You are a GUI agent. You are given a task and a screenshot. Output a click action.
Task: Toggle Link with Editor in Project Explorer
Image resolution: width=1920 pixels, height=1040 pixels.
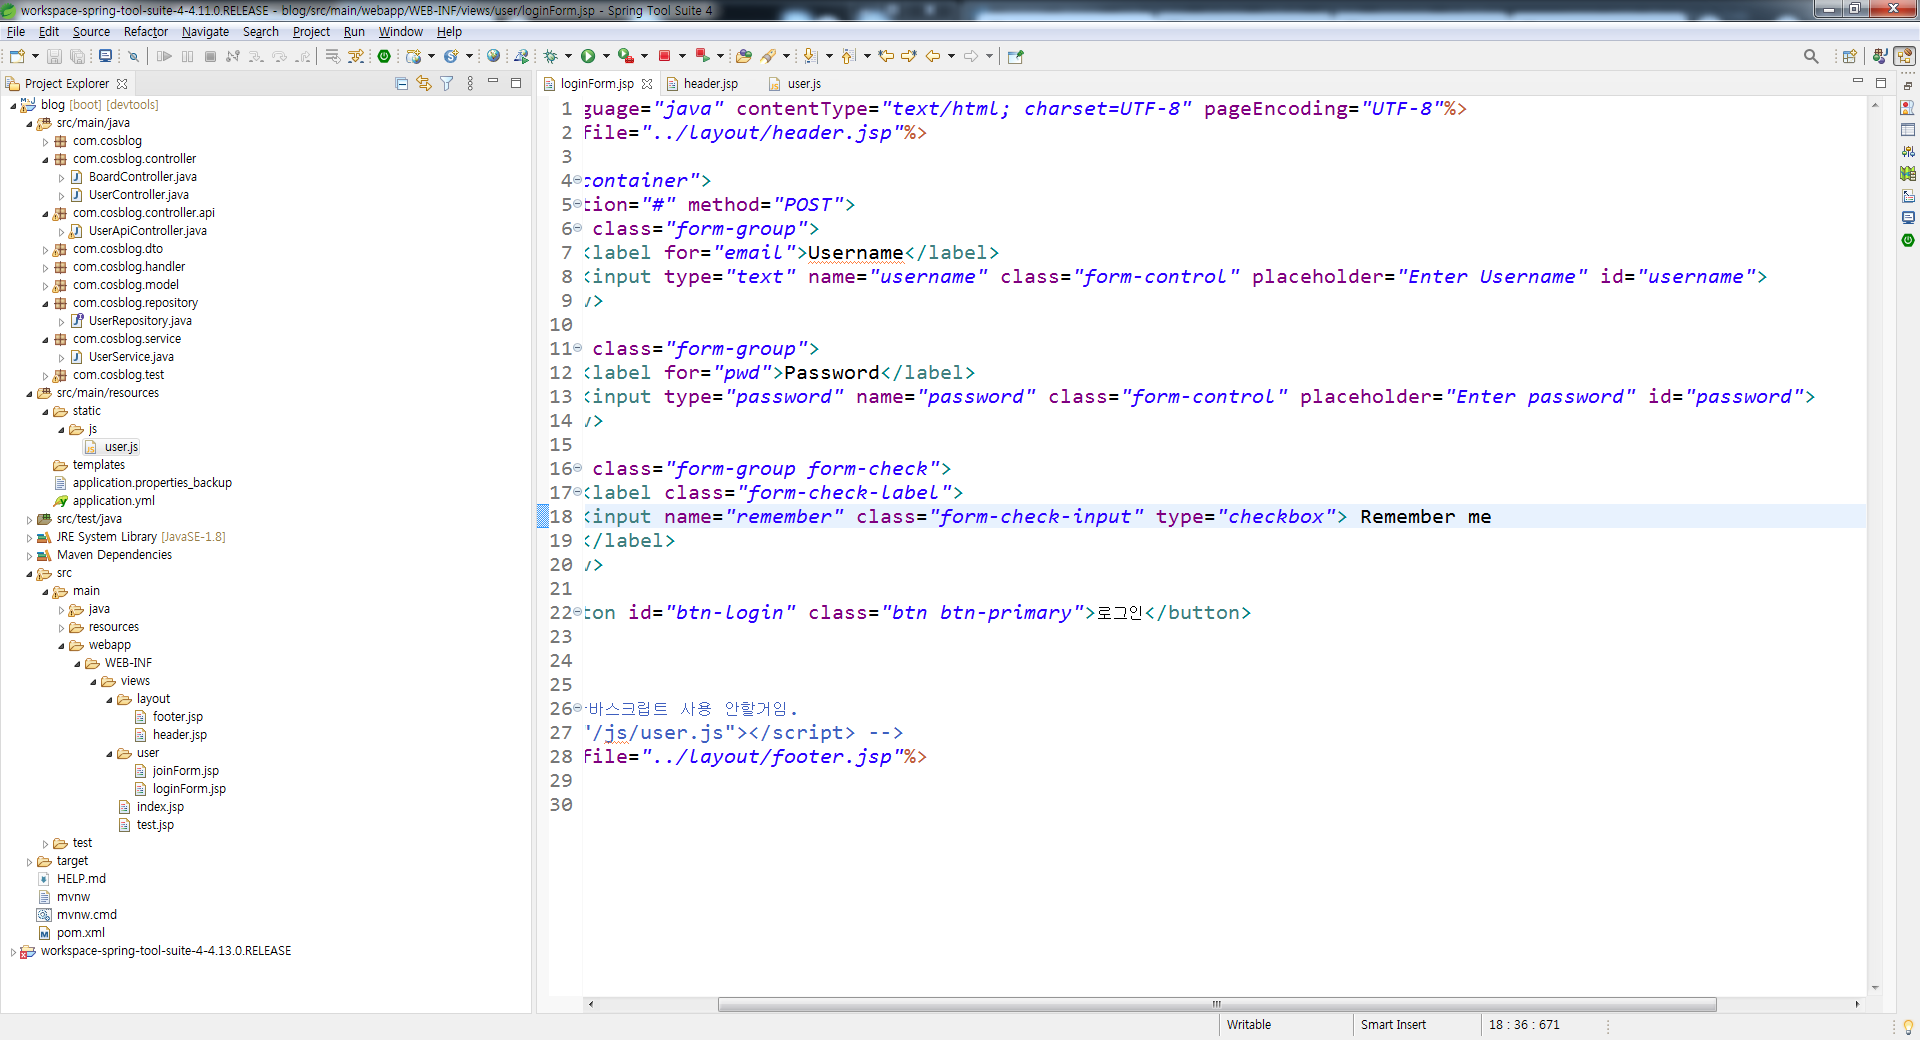pyautogui.click(x=424, y=84)
